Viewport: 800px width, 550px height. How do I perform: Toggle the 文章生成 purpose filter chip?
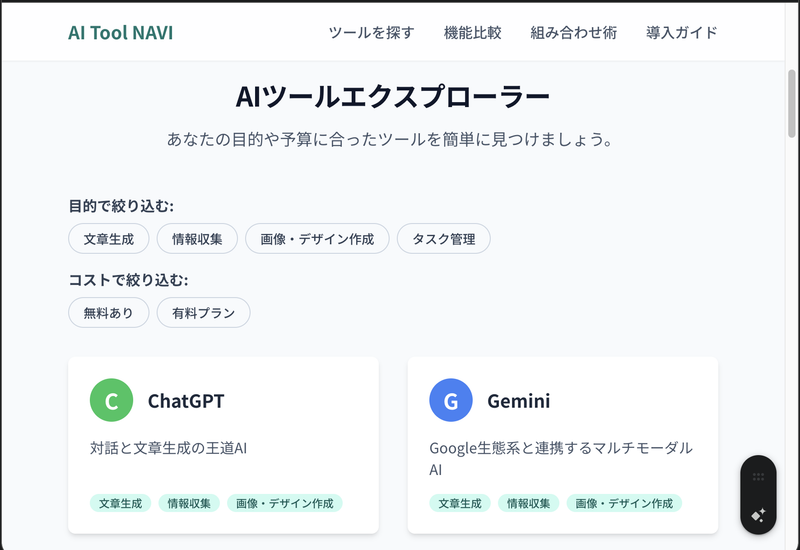pyautogui.click(x=109, y=239)
